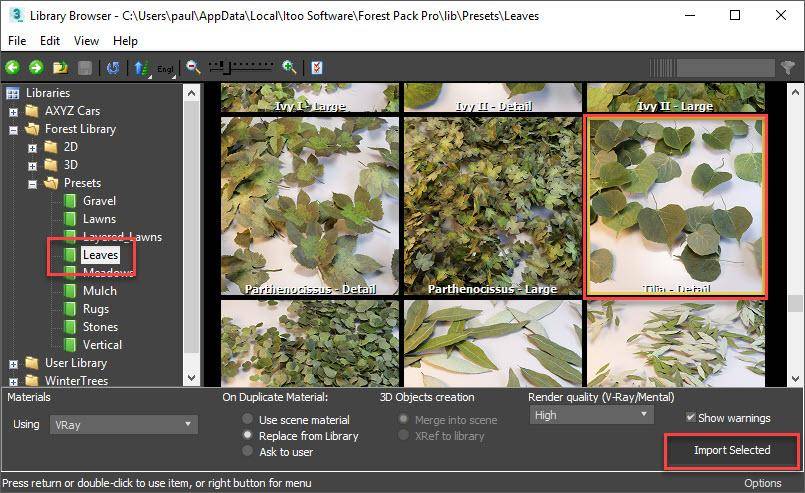
Task: Click the Import Selected button
Action: pos(732,450)
